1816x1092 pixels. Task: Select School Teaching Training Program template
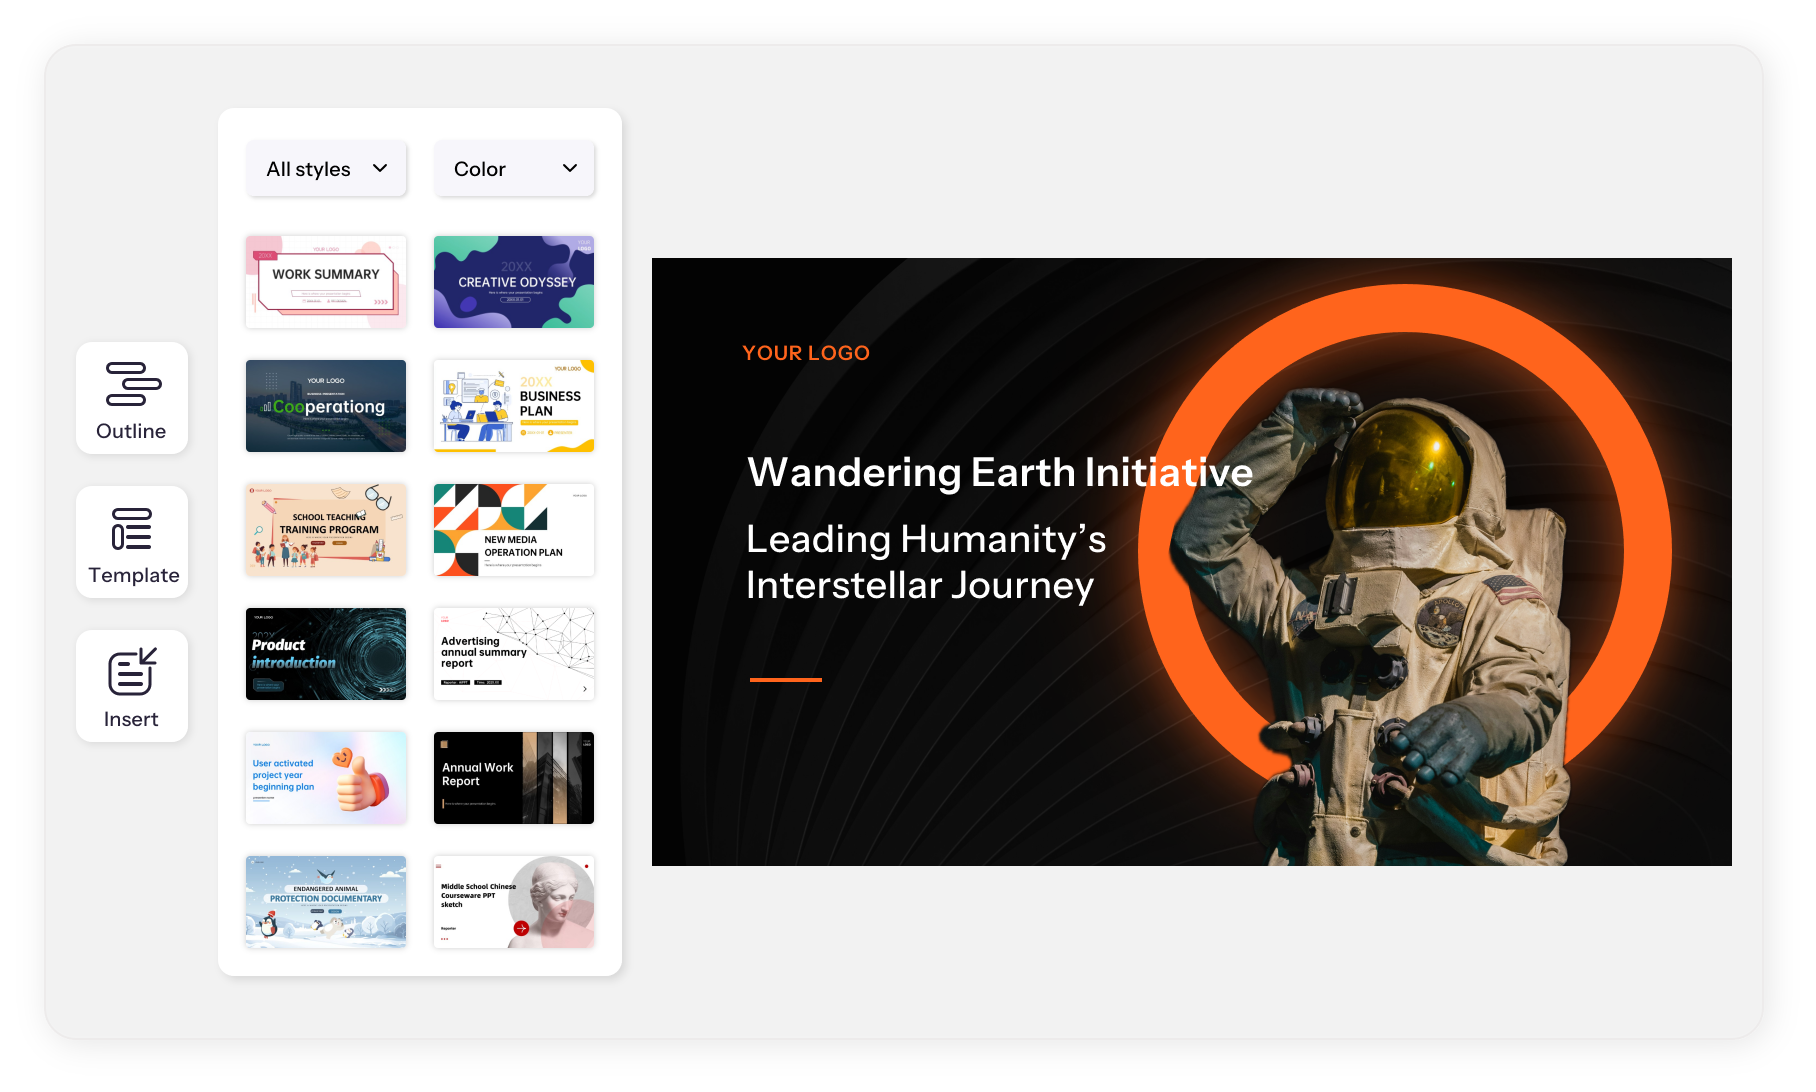[326, 530]
